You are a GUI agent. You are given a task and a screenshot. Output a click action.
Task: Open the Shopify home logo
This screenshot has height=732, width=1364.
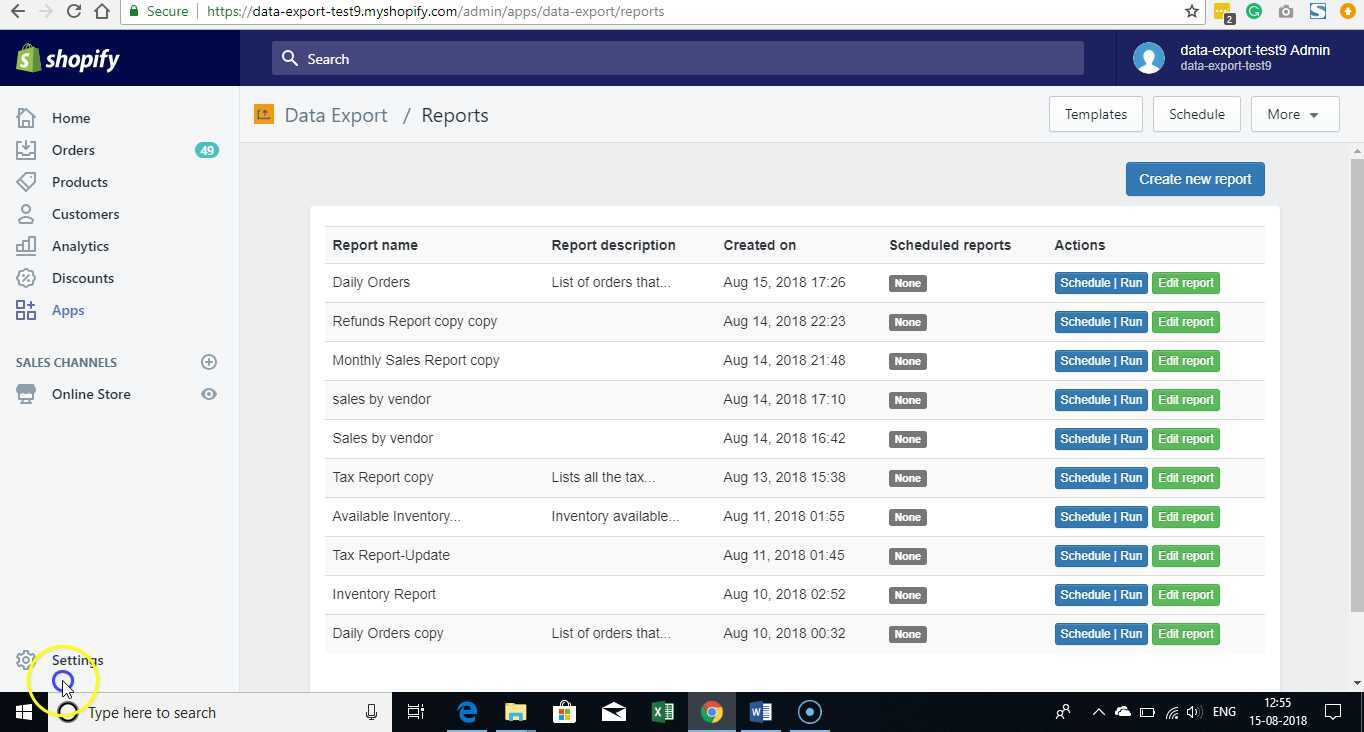67,58
